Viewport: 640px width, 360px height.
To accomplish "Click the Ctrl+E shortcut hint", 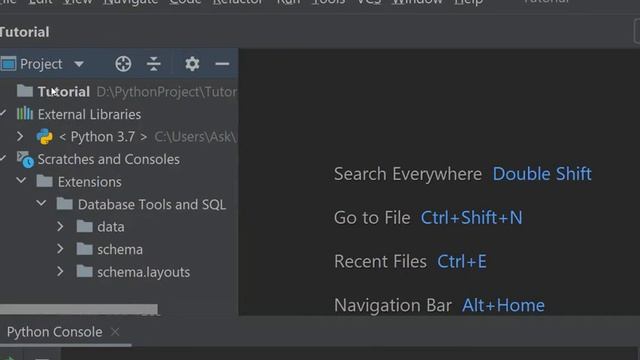I will point(462,261).
